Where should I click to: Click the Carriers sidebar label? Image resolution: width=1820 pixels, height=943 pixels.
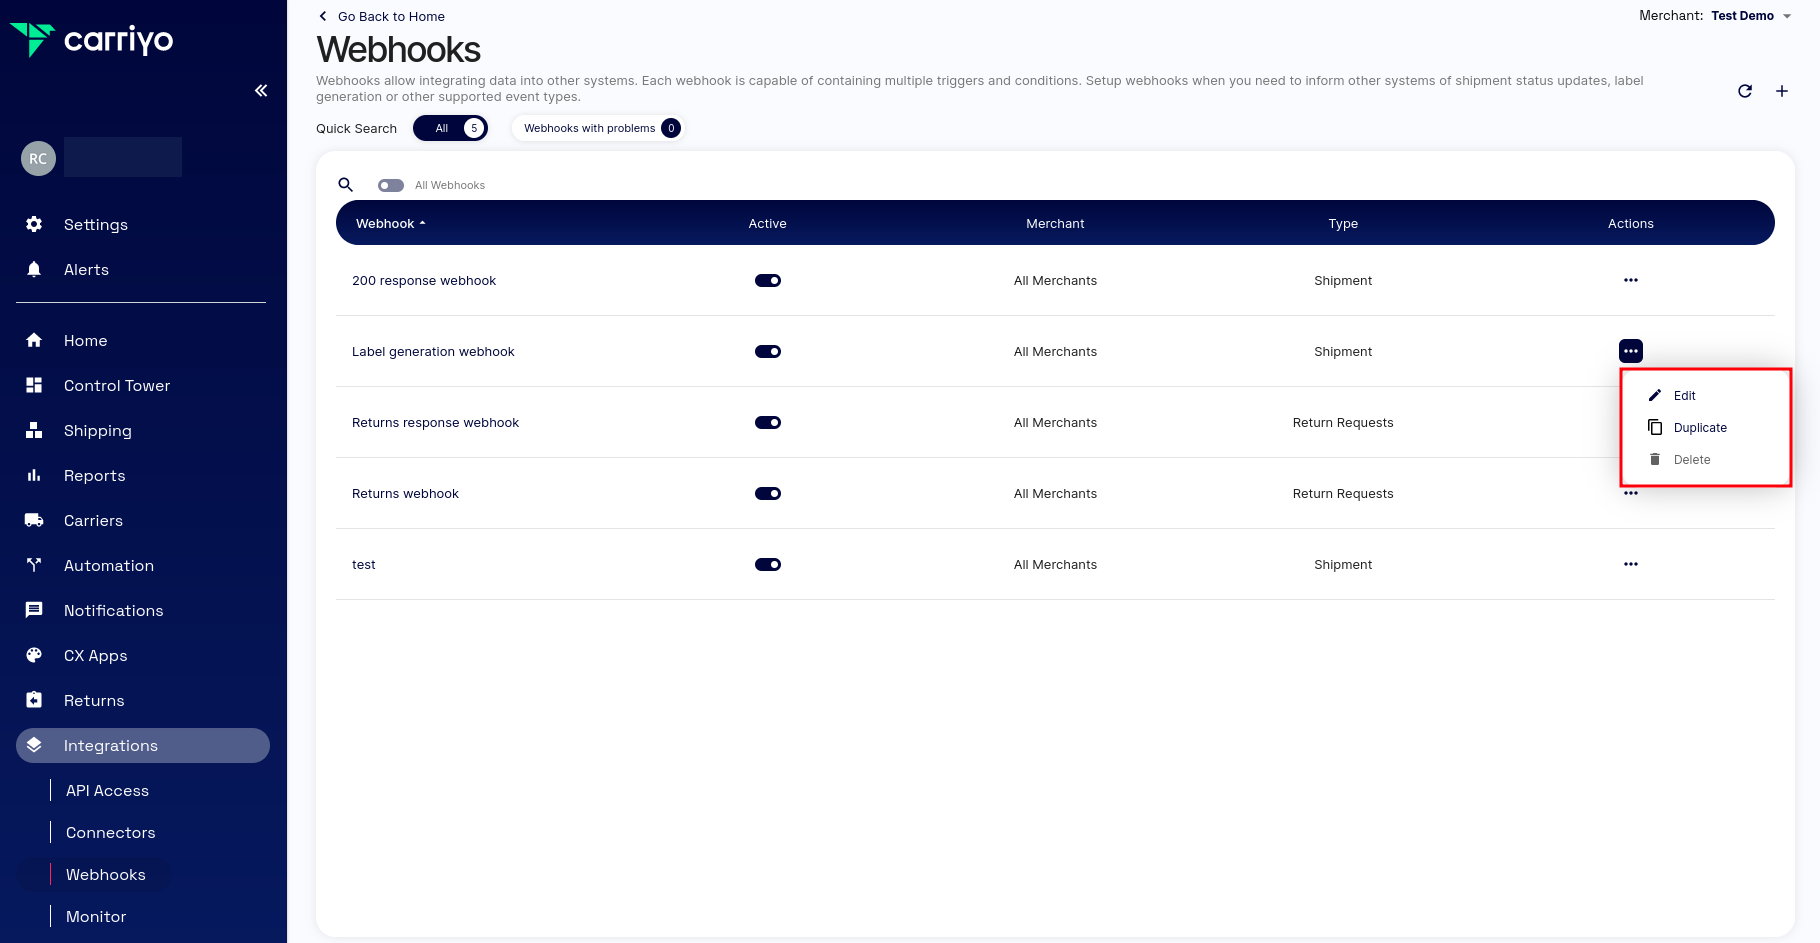[93, 520]
